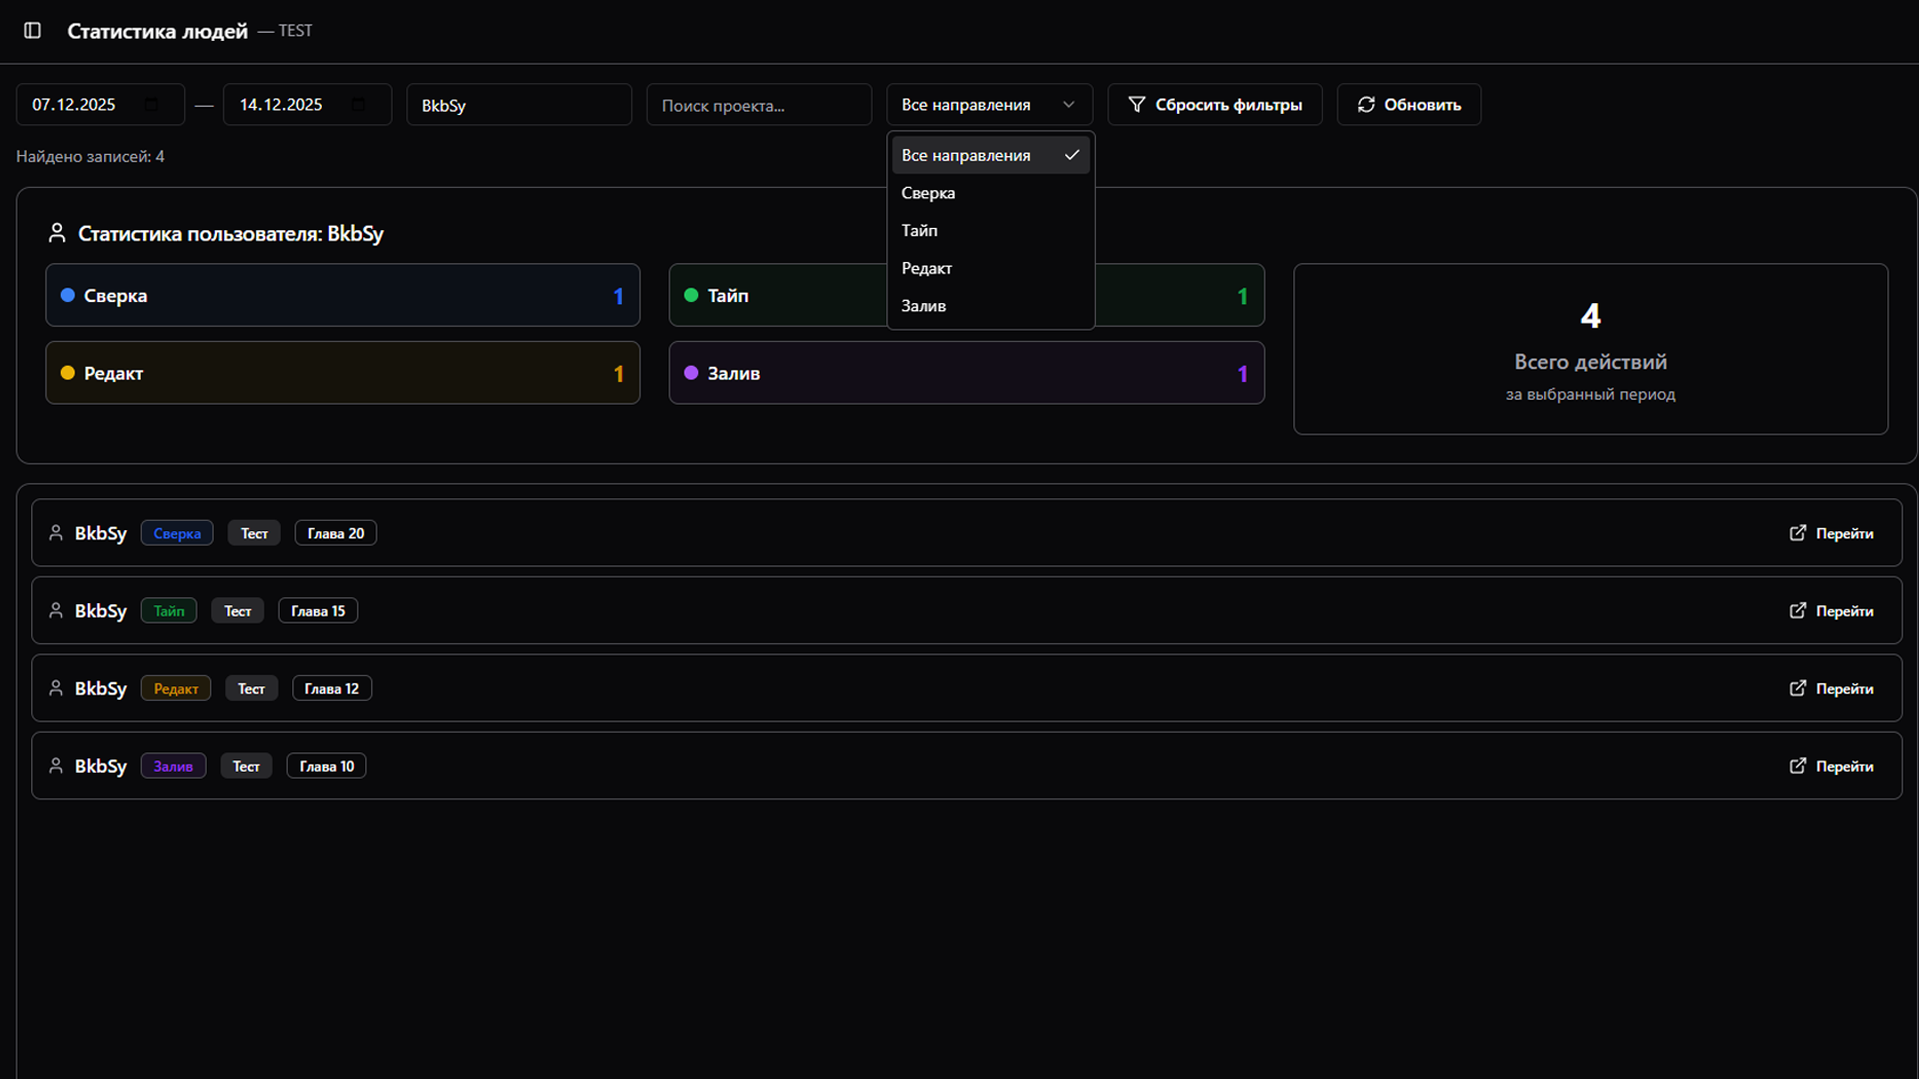Focus the BkbSy username filter field
This screenshot has height=1079, width=1919.
coord(518,105)
